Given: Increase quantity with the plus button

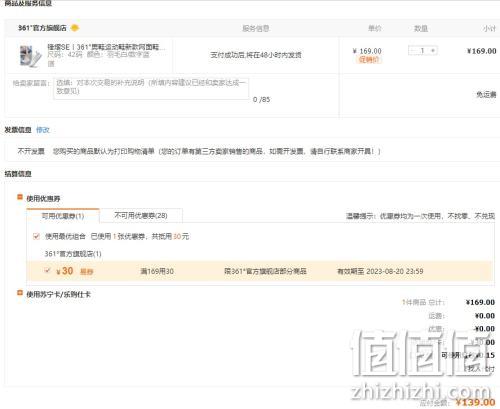Looking at the screenshot, I should [x=433, y=51].
